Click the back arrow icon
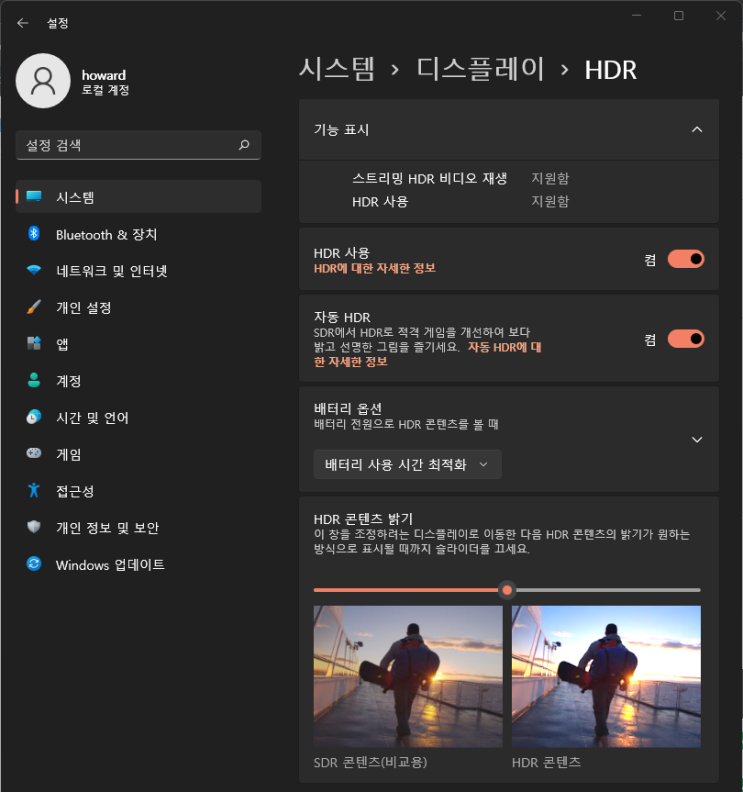 23,23
